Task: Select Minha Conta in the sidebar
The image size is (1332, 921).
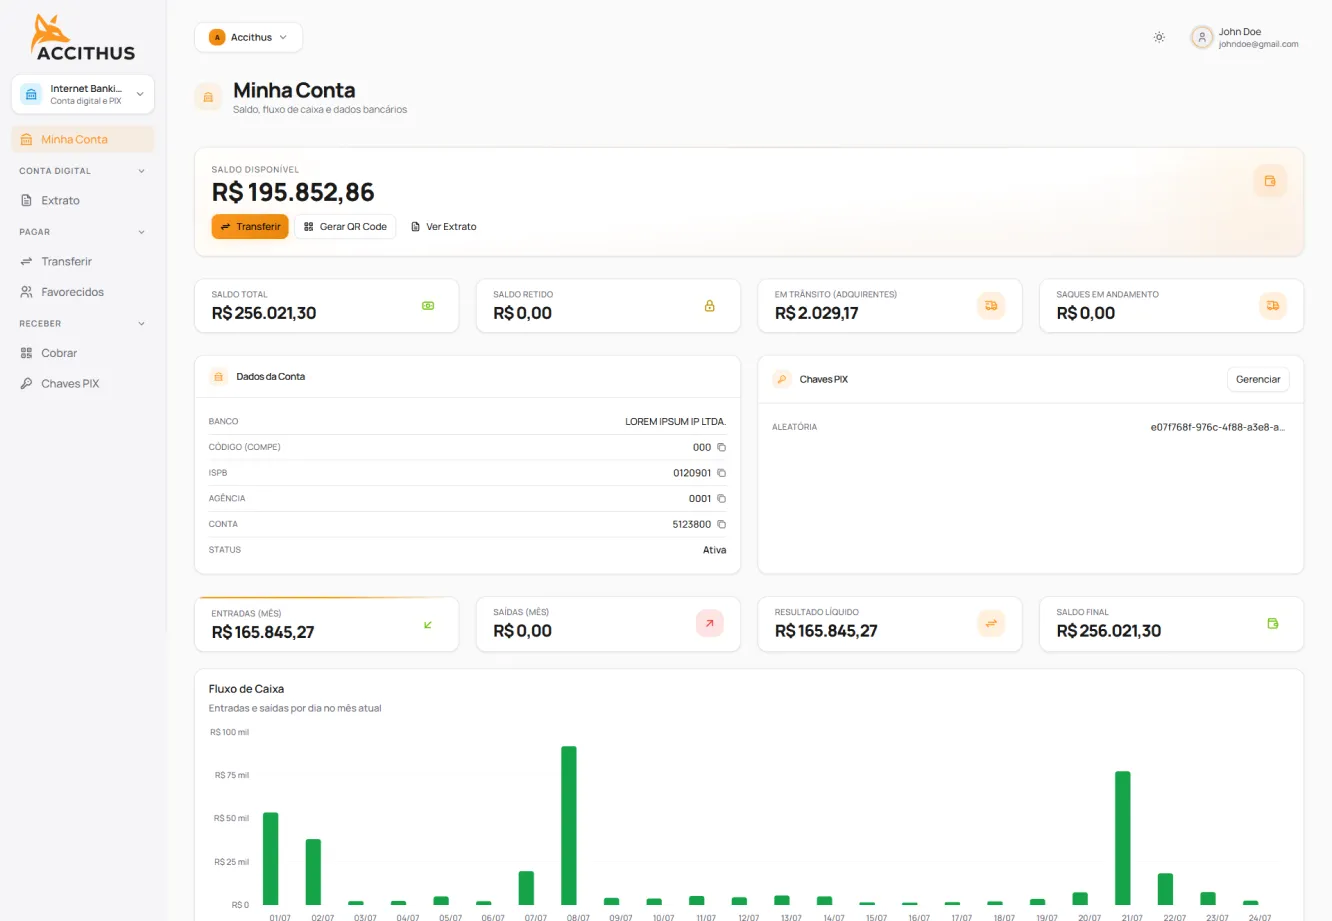Action: coord(83,139)
